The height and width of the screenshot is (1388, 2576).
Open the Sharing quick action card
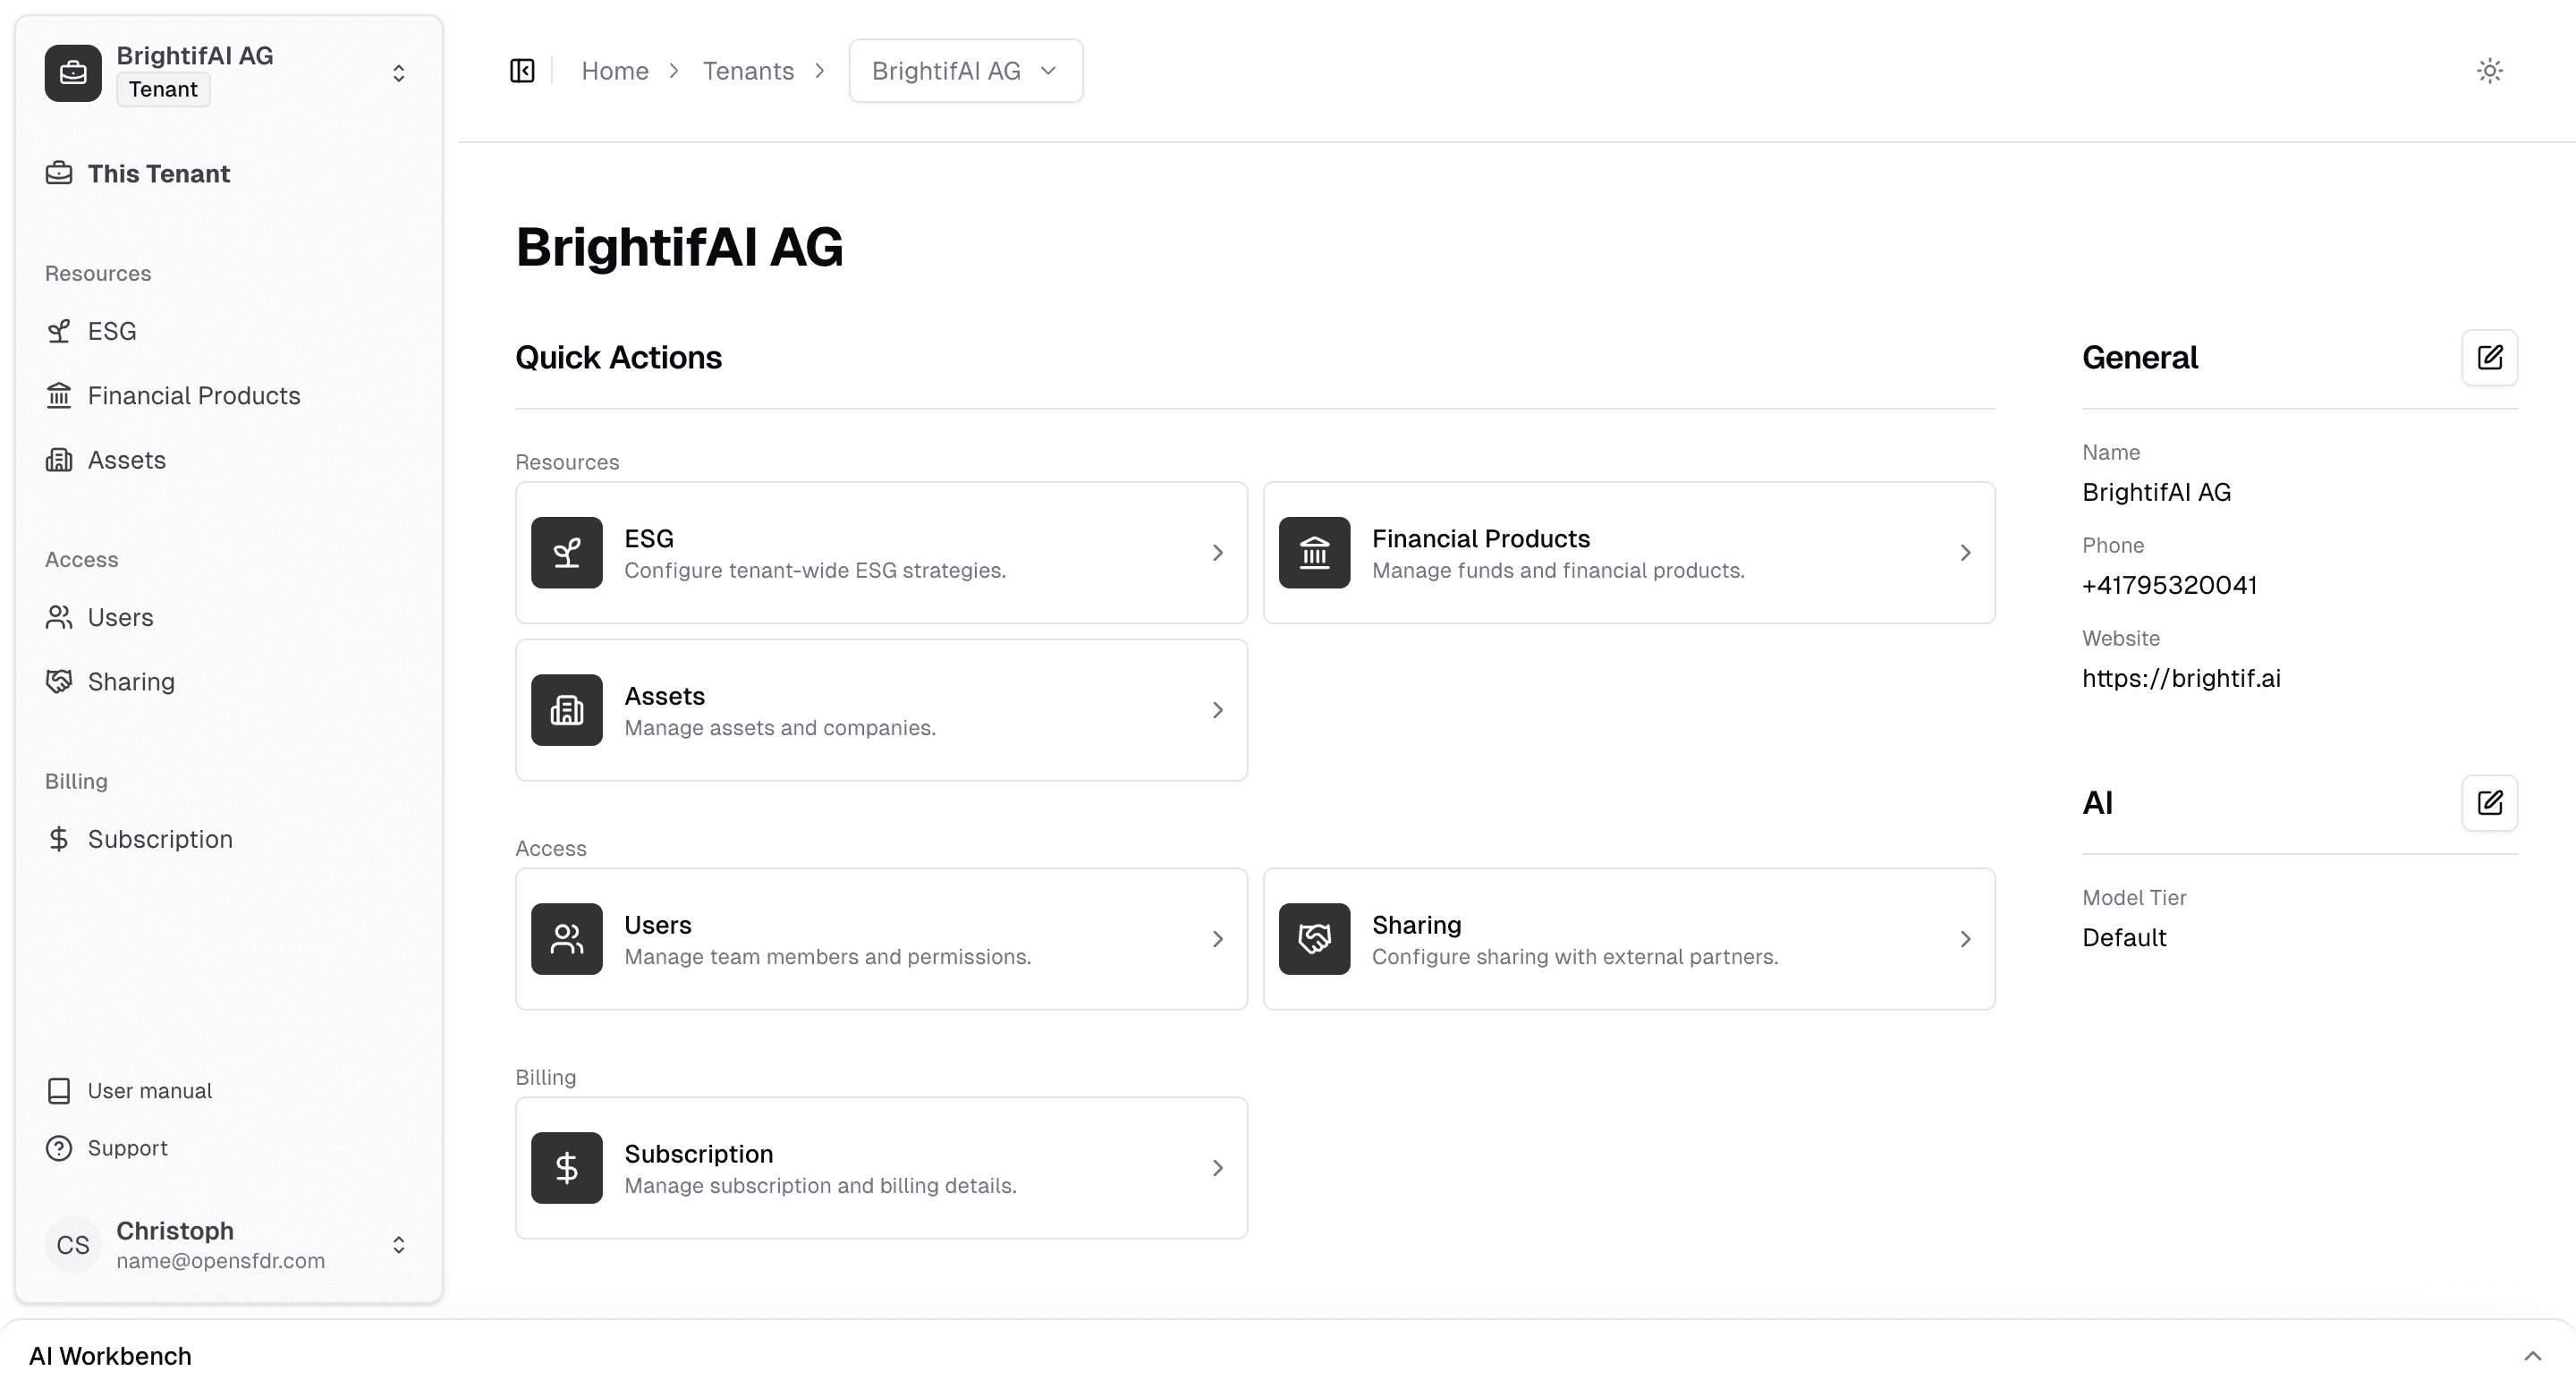coord(1628,938)
